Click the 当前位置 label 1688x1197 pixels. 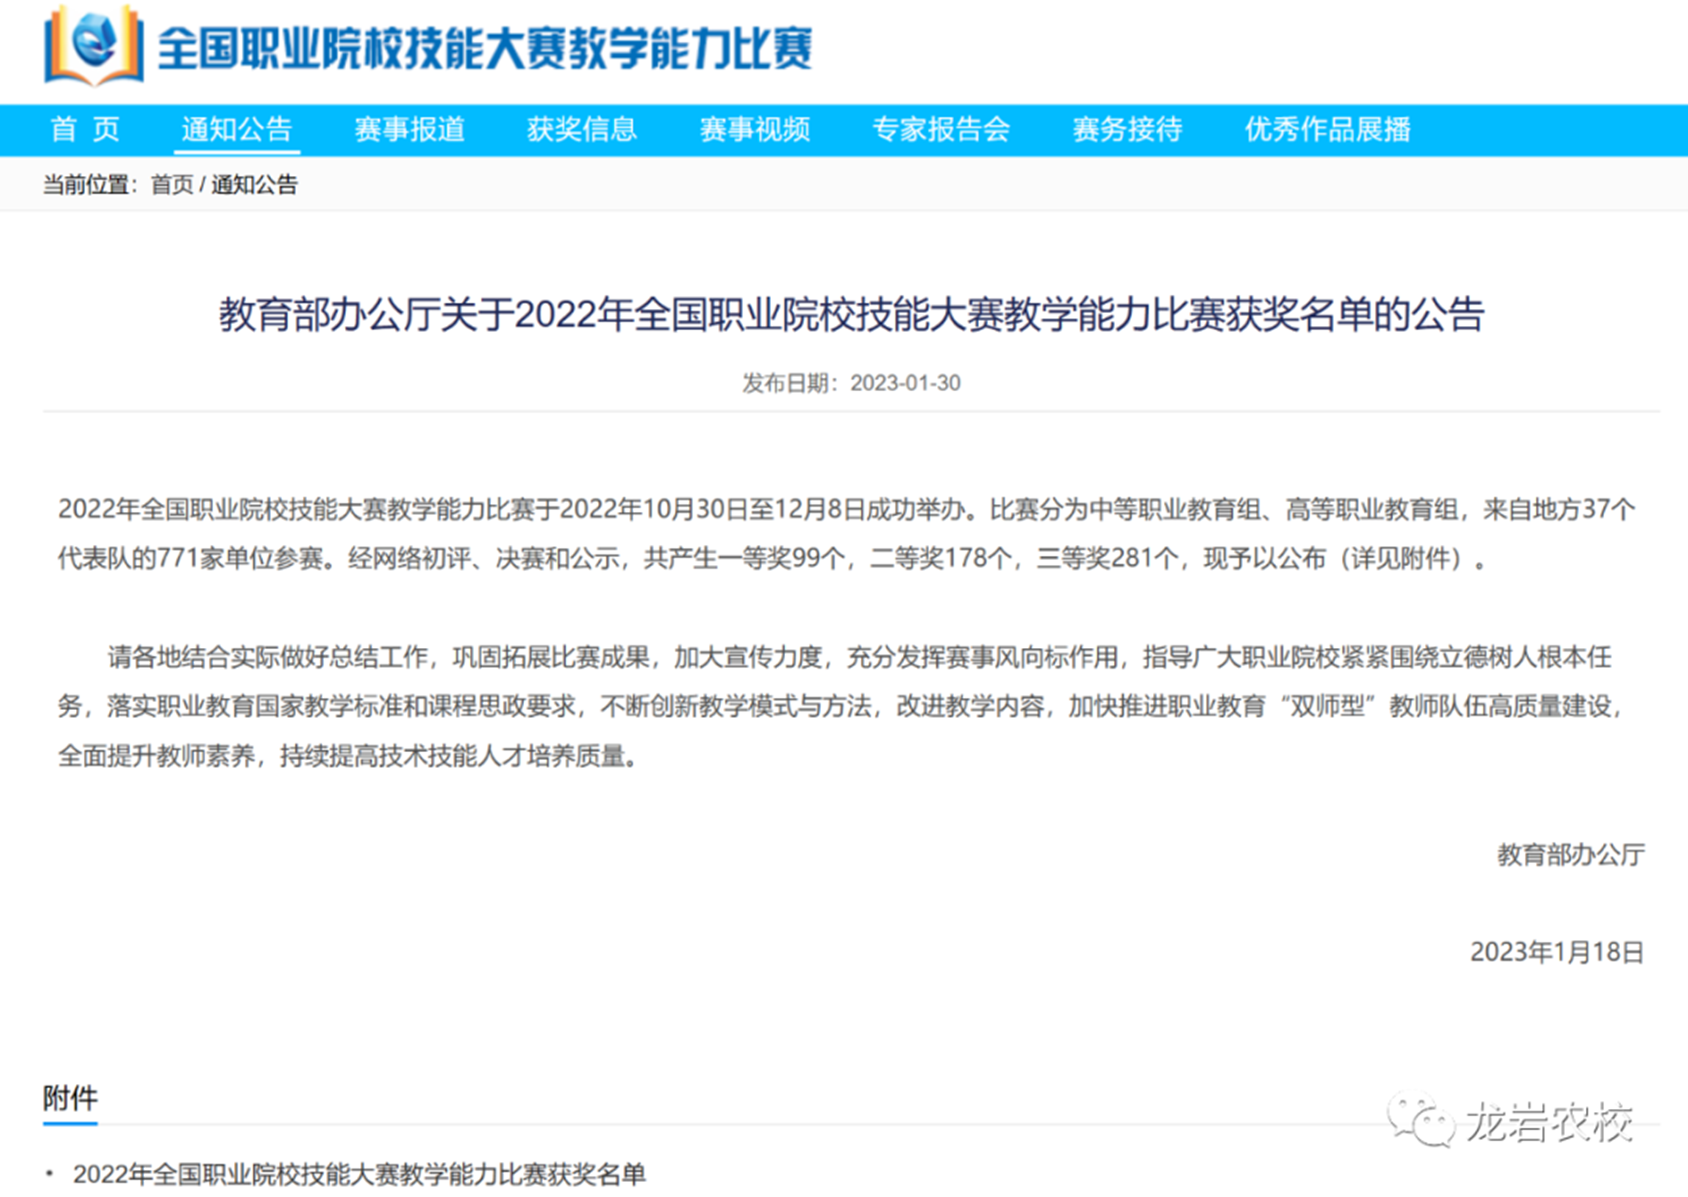[x=85, y=185]
